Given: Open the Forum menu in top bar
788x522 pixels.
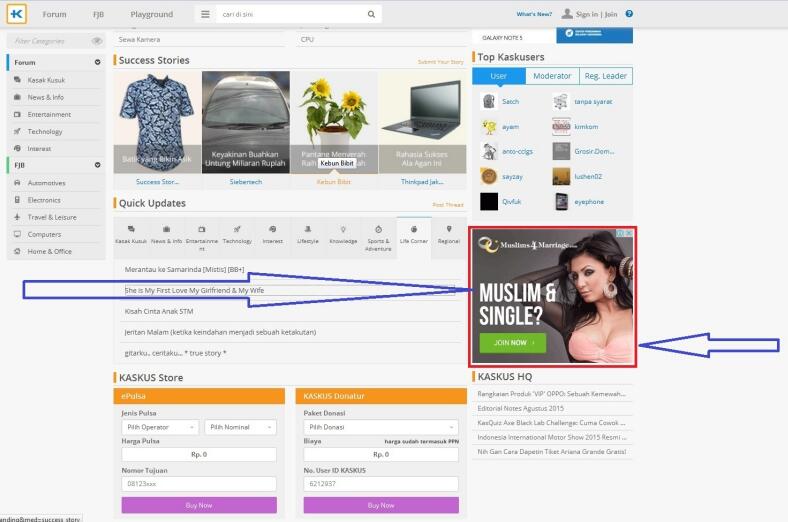Looking at the screenshot, I should coord(54,14).
